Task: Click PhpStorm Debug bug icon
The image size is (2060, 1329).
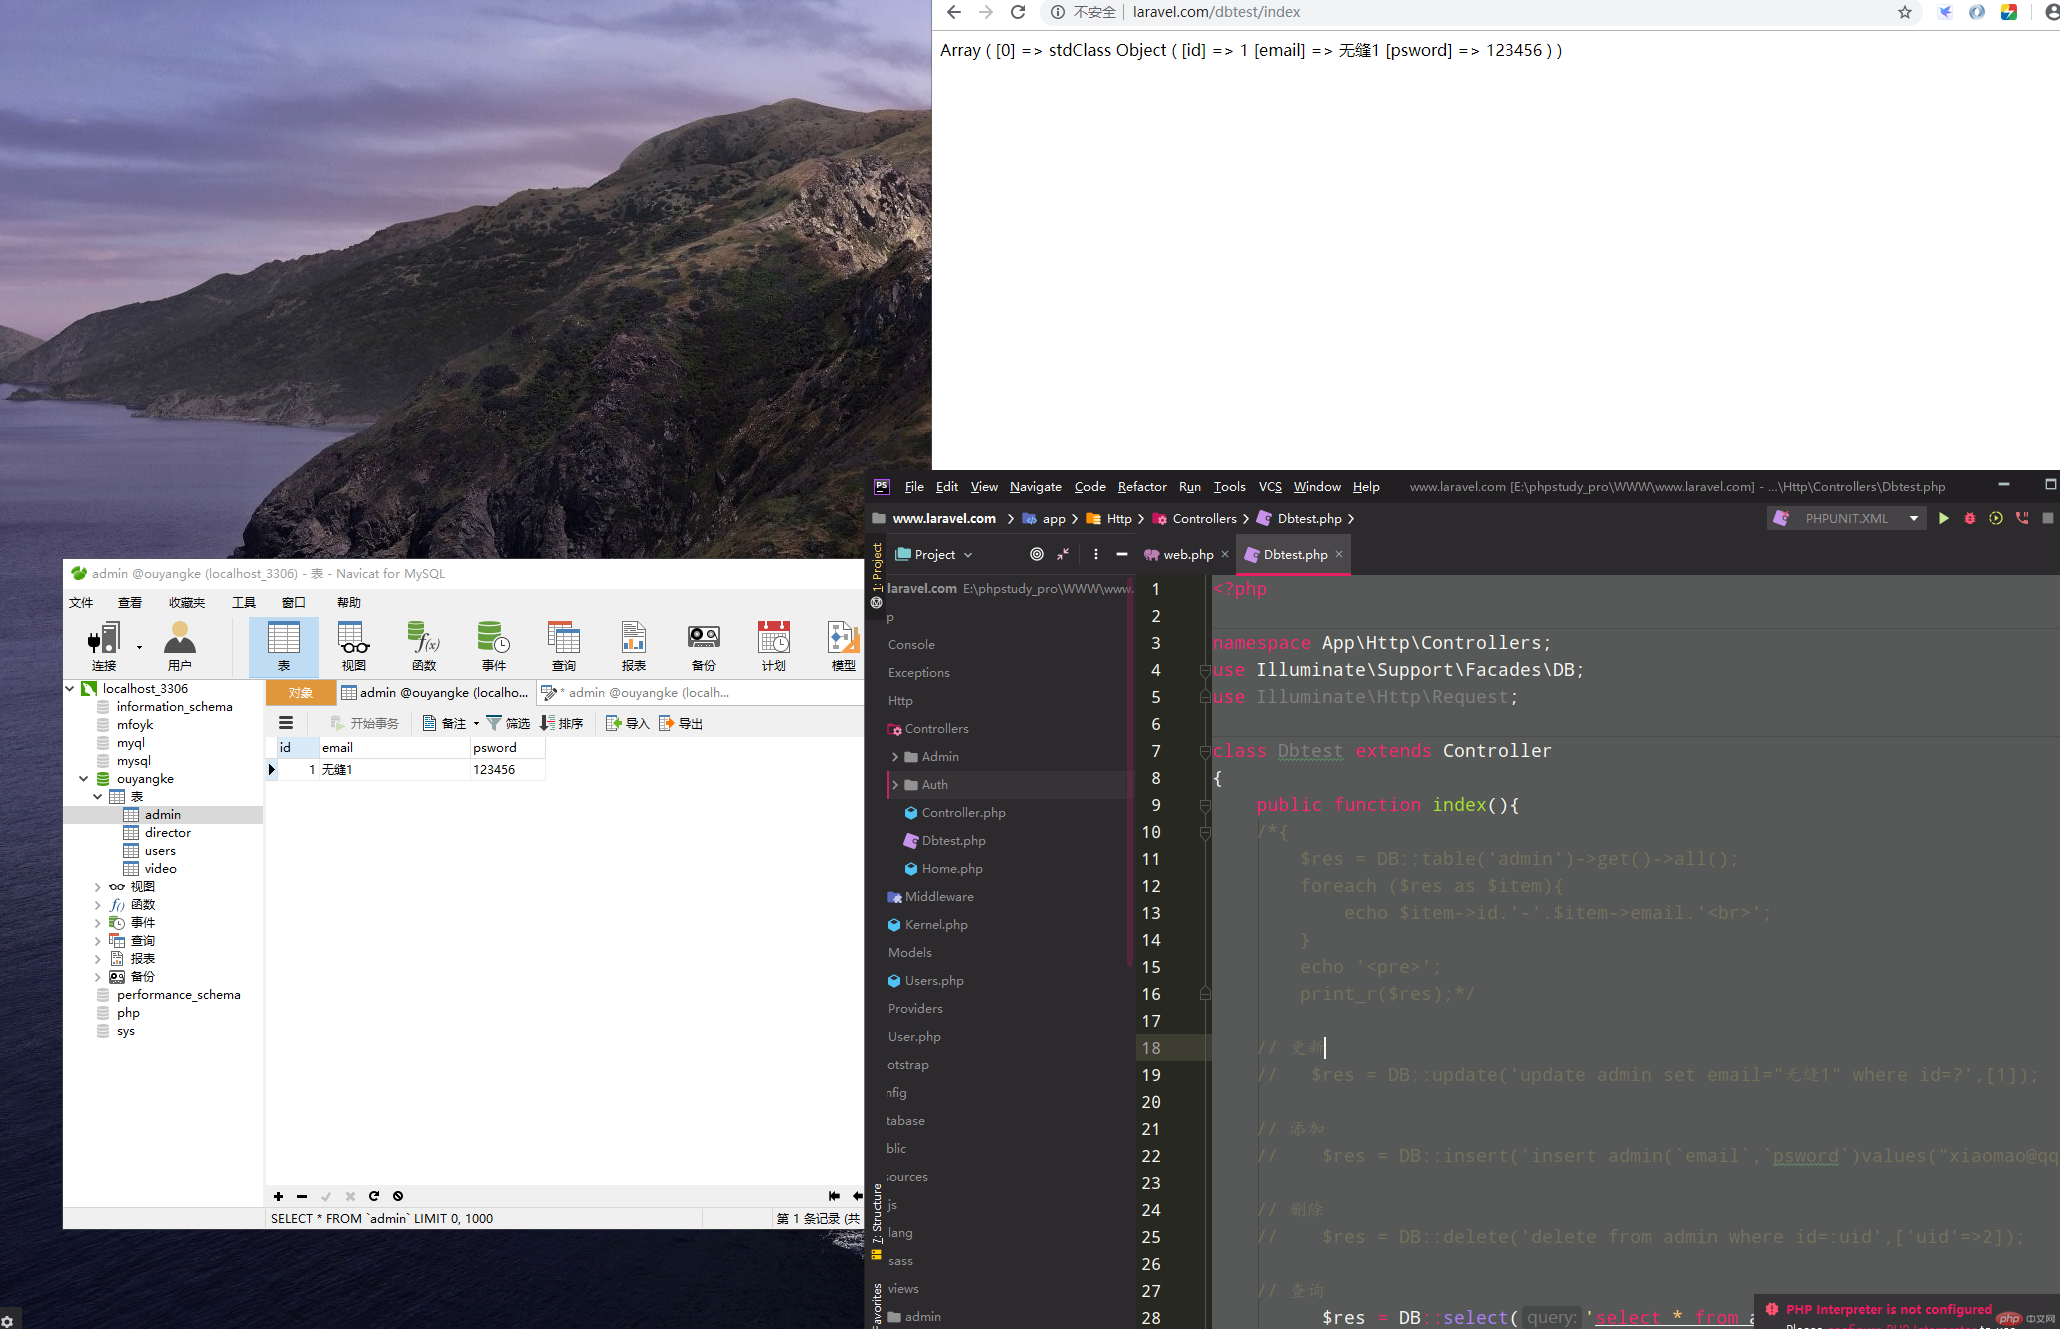Action: click(1970, 518)
